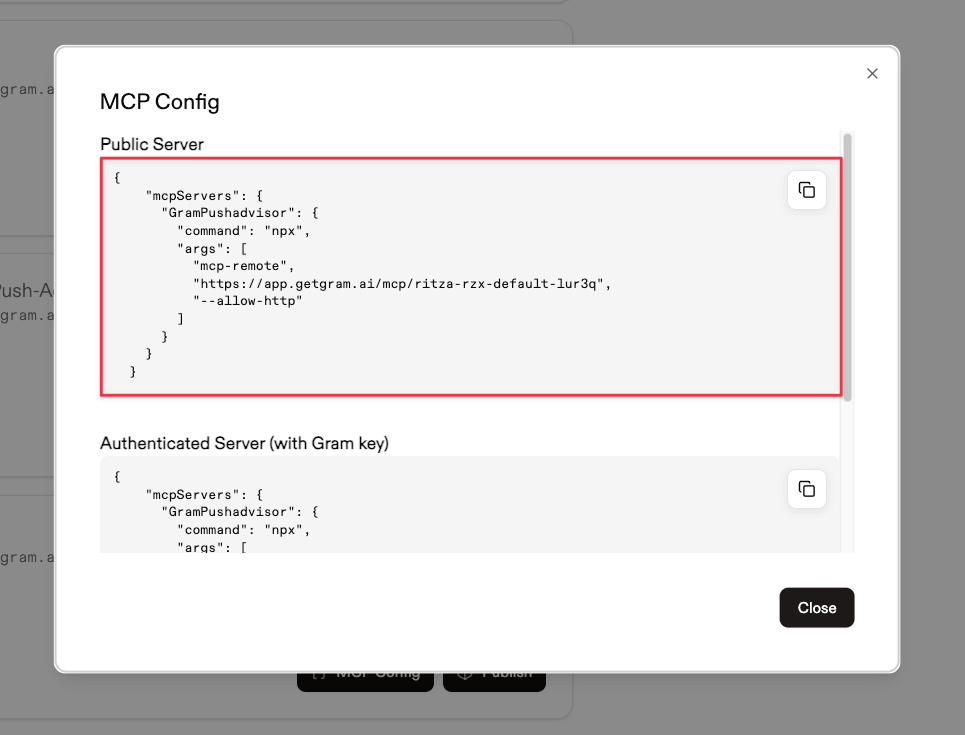The width and height of the screenshot is (965, 735).
Task: Close the MCP Config dialog with X
Action: [x=872, y=74]
